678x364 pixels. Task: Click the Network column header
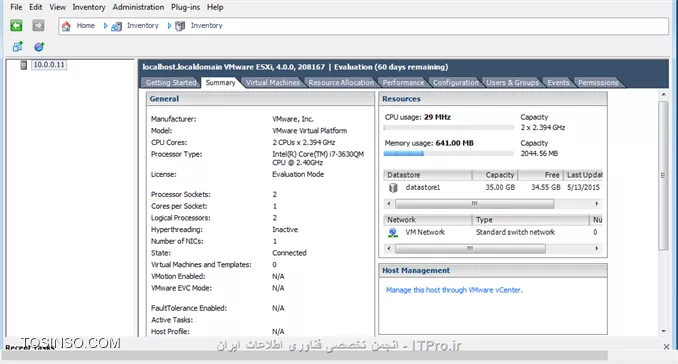click(x=427, y=220)
